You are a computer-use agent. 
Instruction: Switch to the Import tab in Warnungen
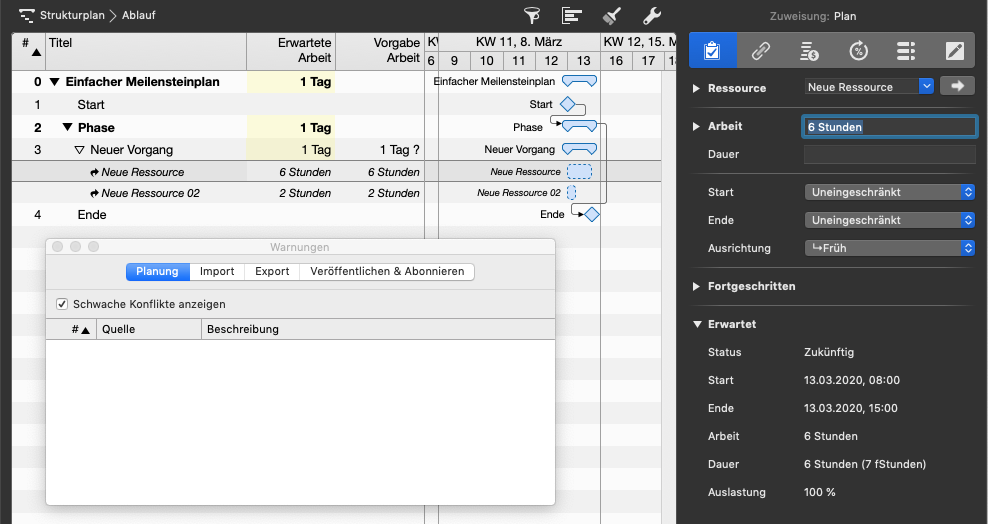[x=217, y=271]
